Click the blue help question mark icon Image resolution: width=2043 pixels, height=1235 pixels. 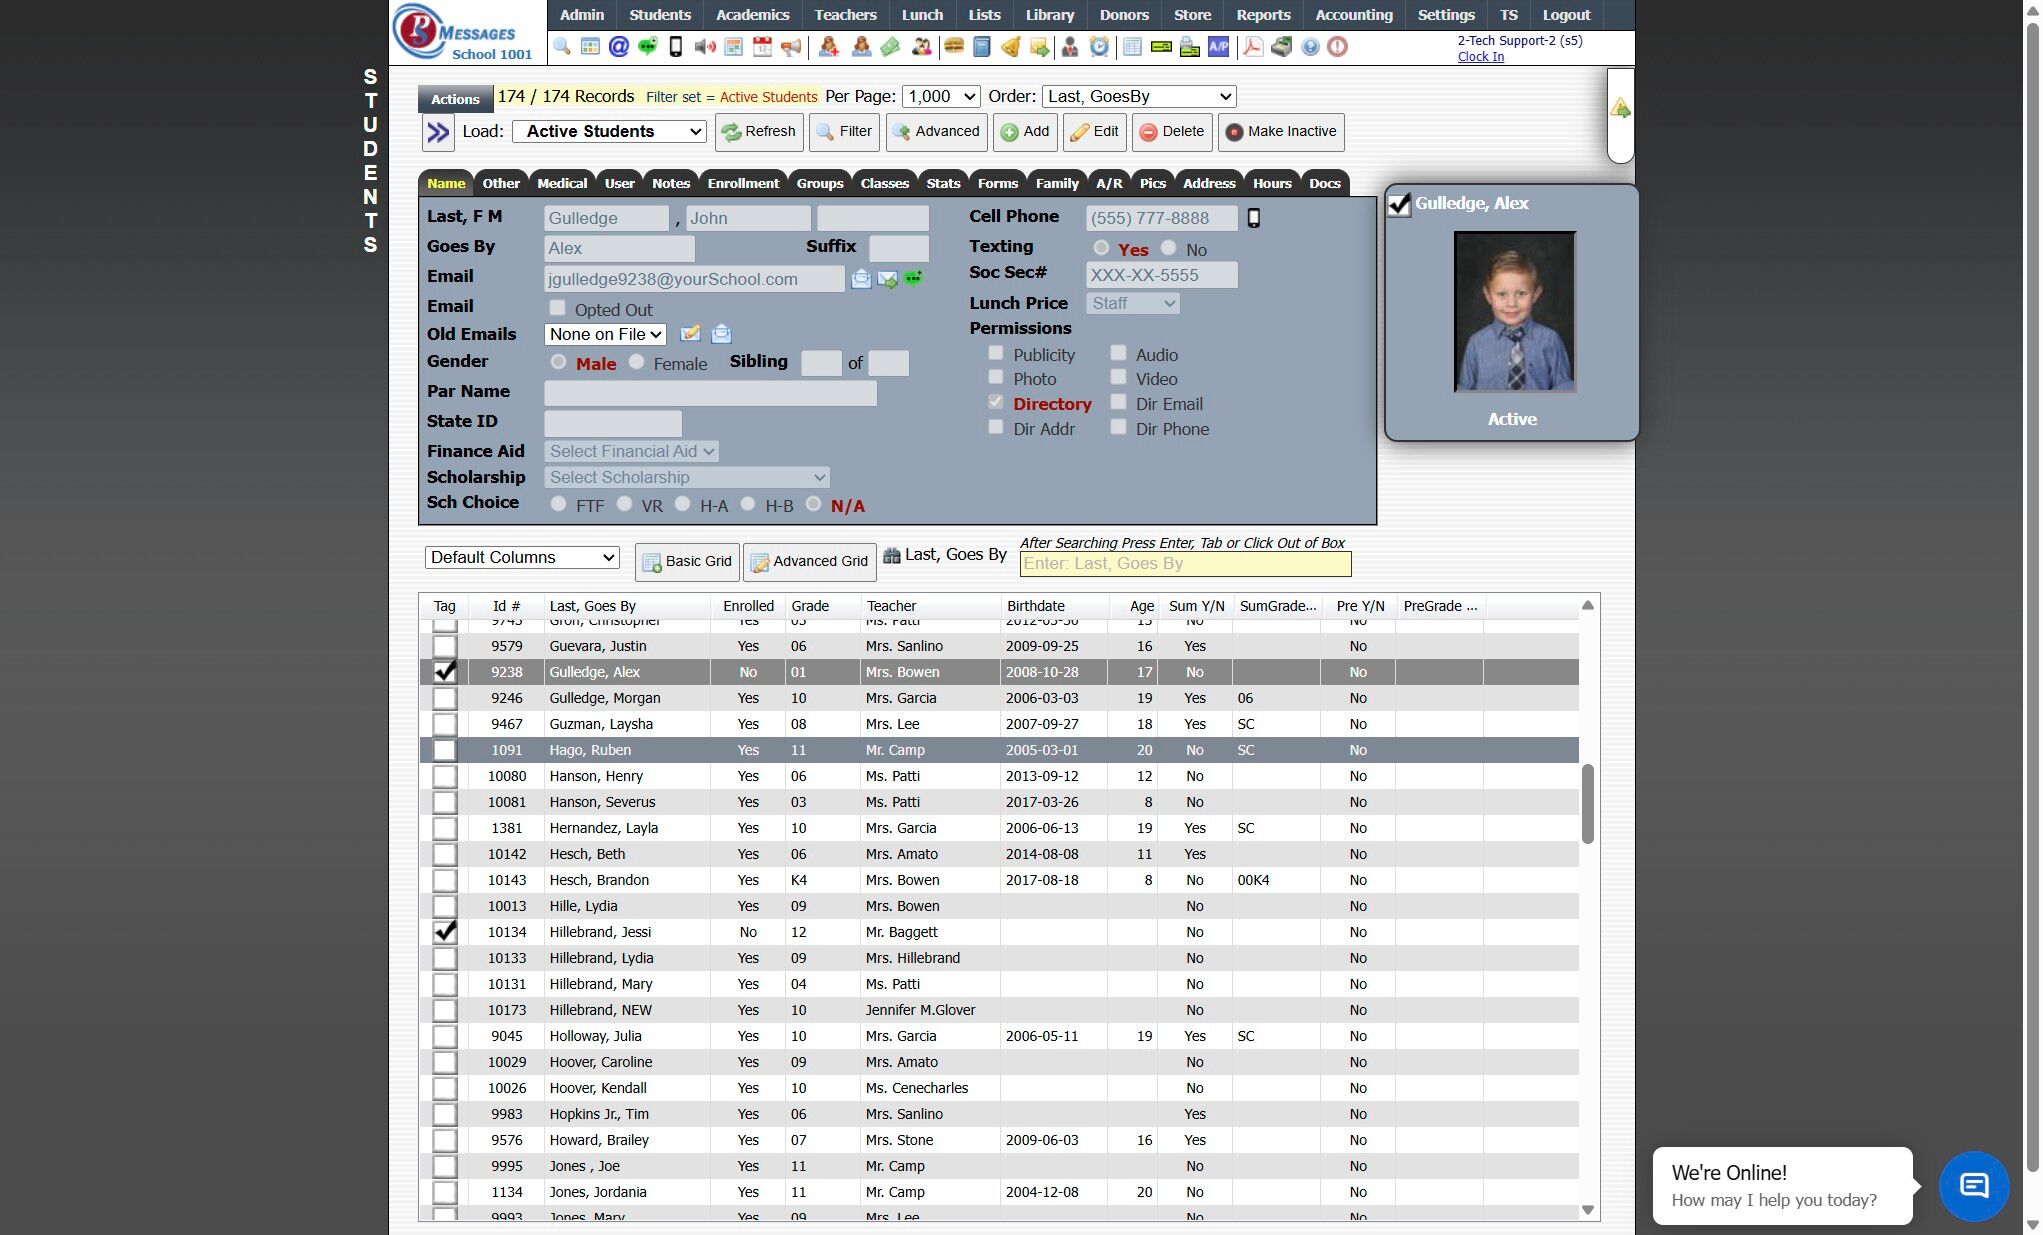tap(1310, 47)
